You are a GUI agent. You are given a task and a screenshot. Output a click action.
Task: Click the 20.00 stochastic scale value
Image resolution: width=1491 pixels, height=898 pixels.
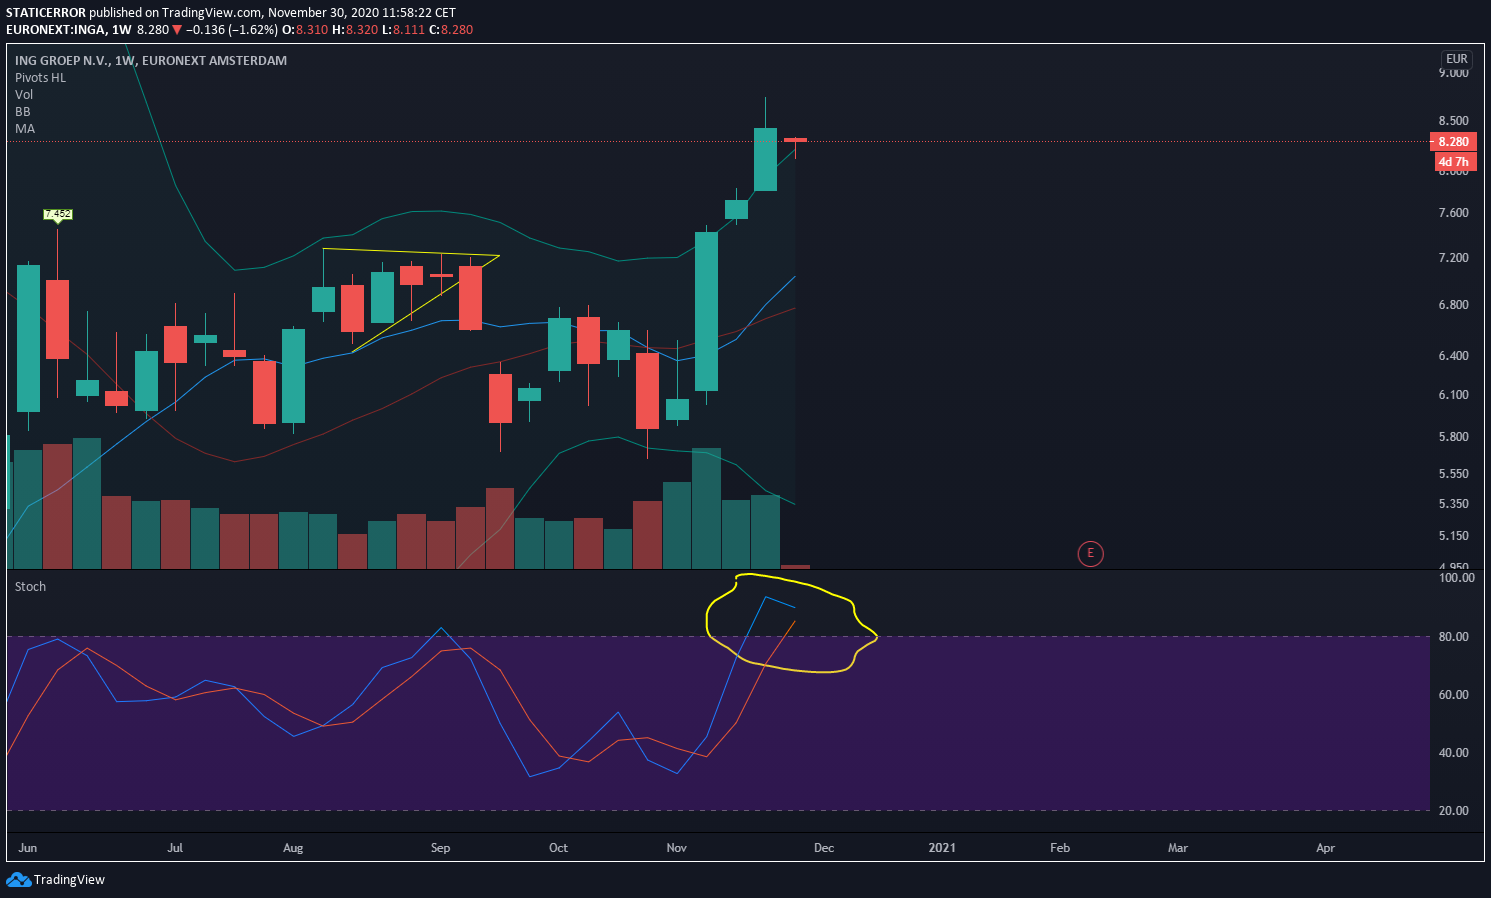(x=1454, y=811)
